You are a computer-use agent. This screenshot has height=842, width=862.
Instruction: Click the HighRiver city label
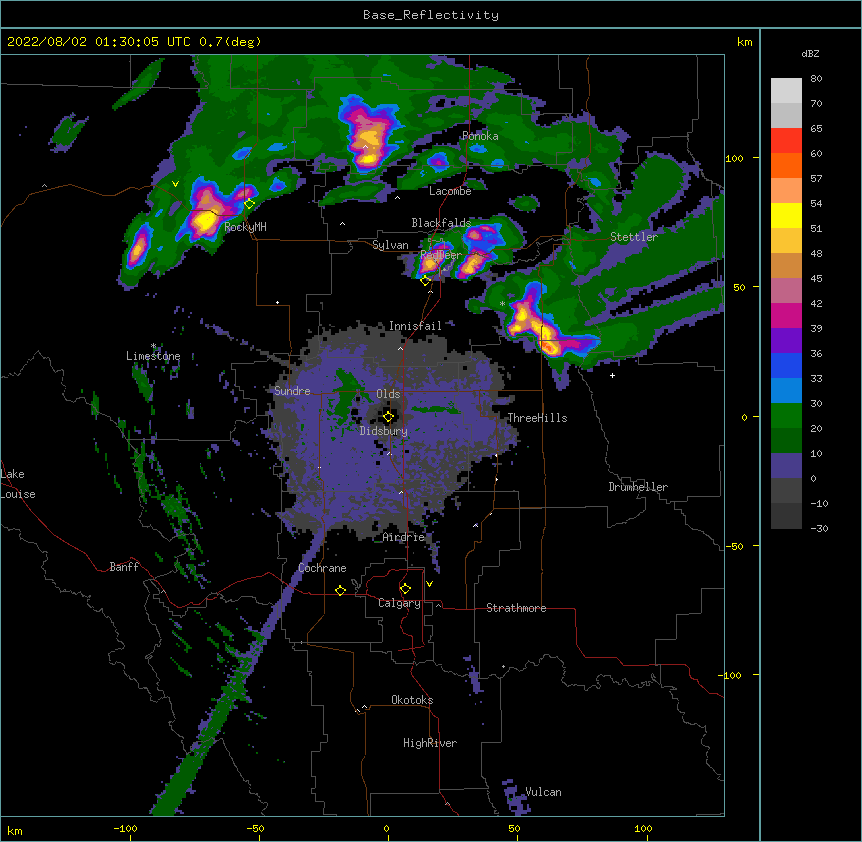tap(430, 743)
